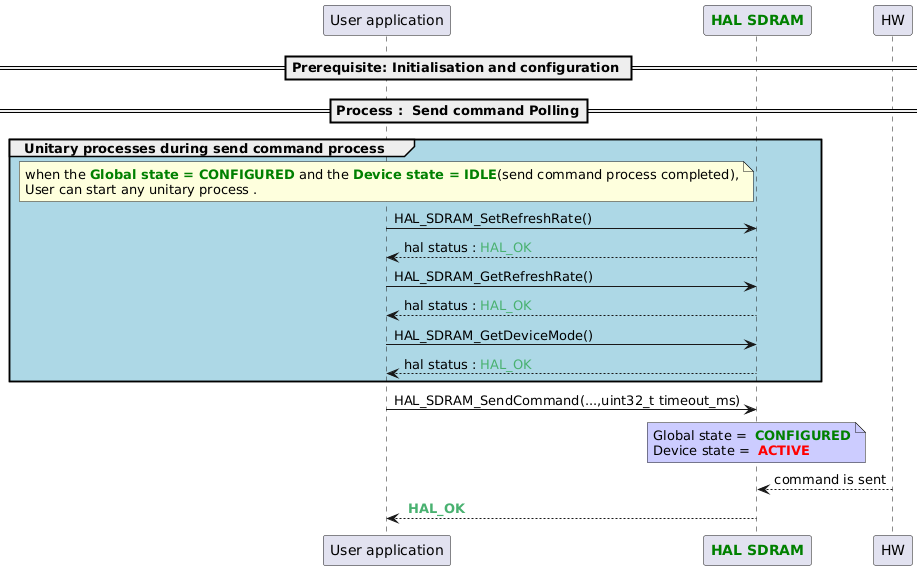Image resolution: width=923 pixels, height=570 pixels.
Task: Select the top HAL SDRAM participant box
Action: pyautogui.click(x=757, y=21)
